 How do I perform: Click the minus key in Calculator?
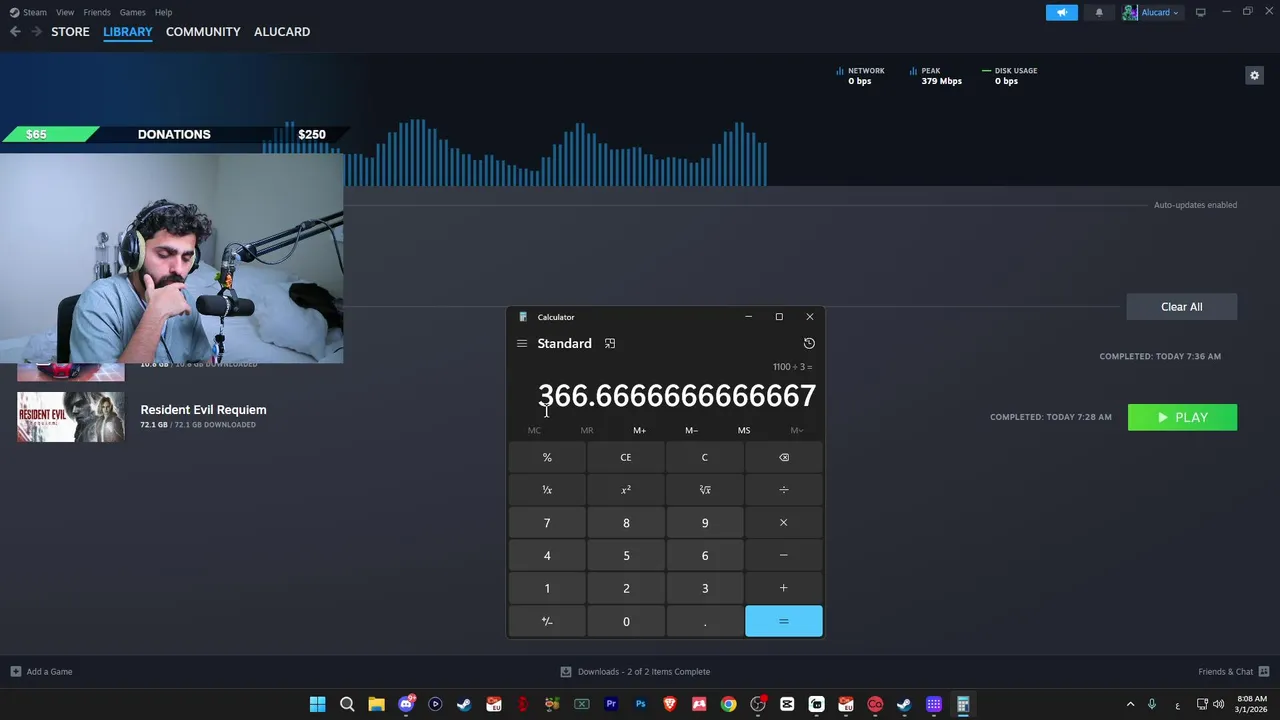(x=784, y=556)
